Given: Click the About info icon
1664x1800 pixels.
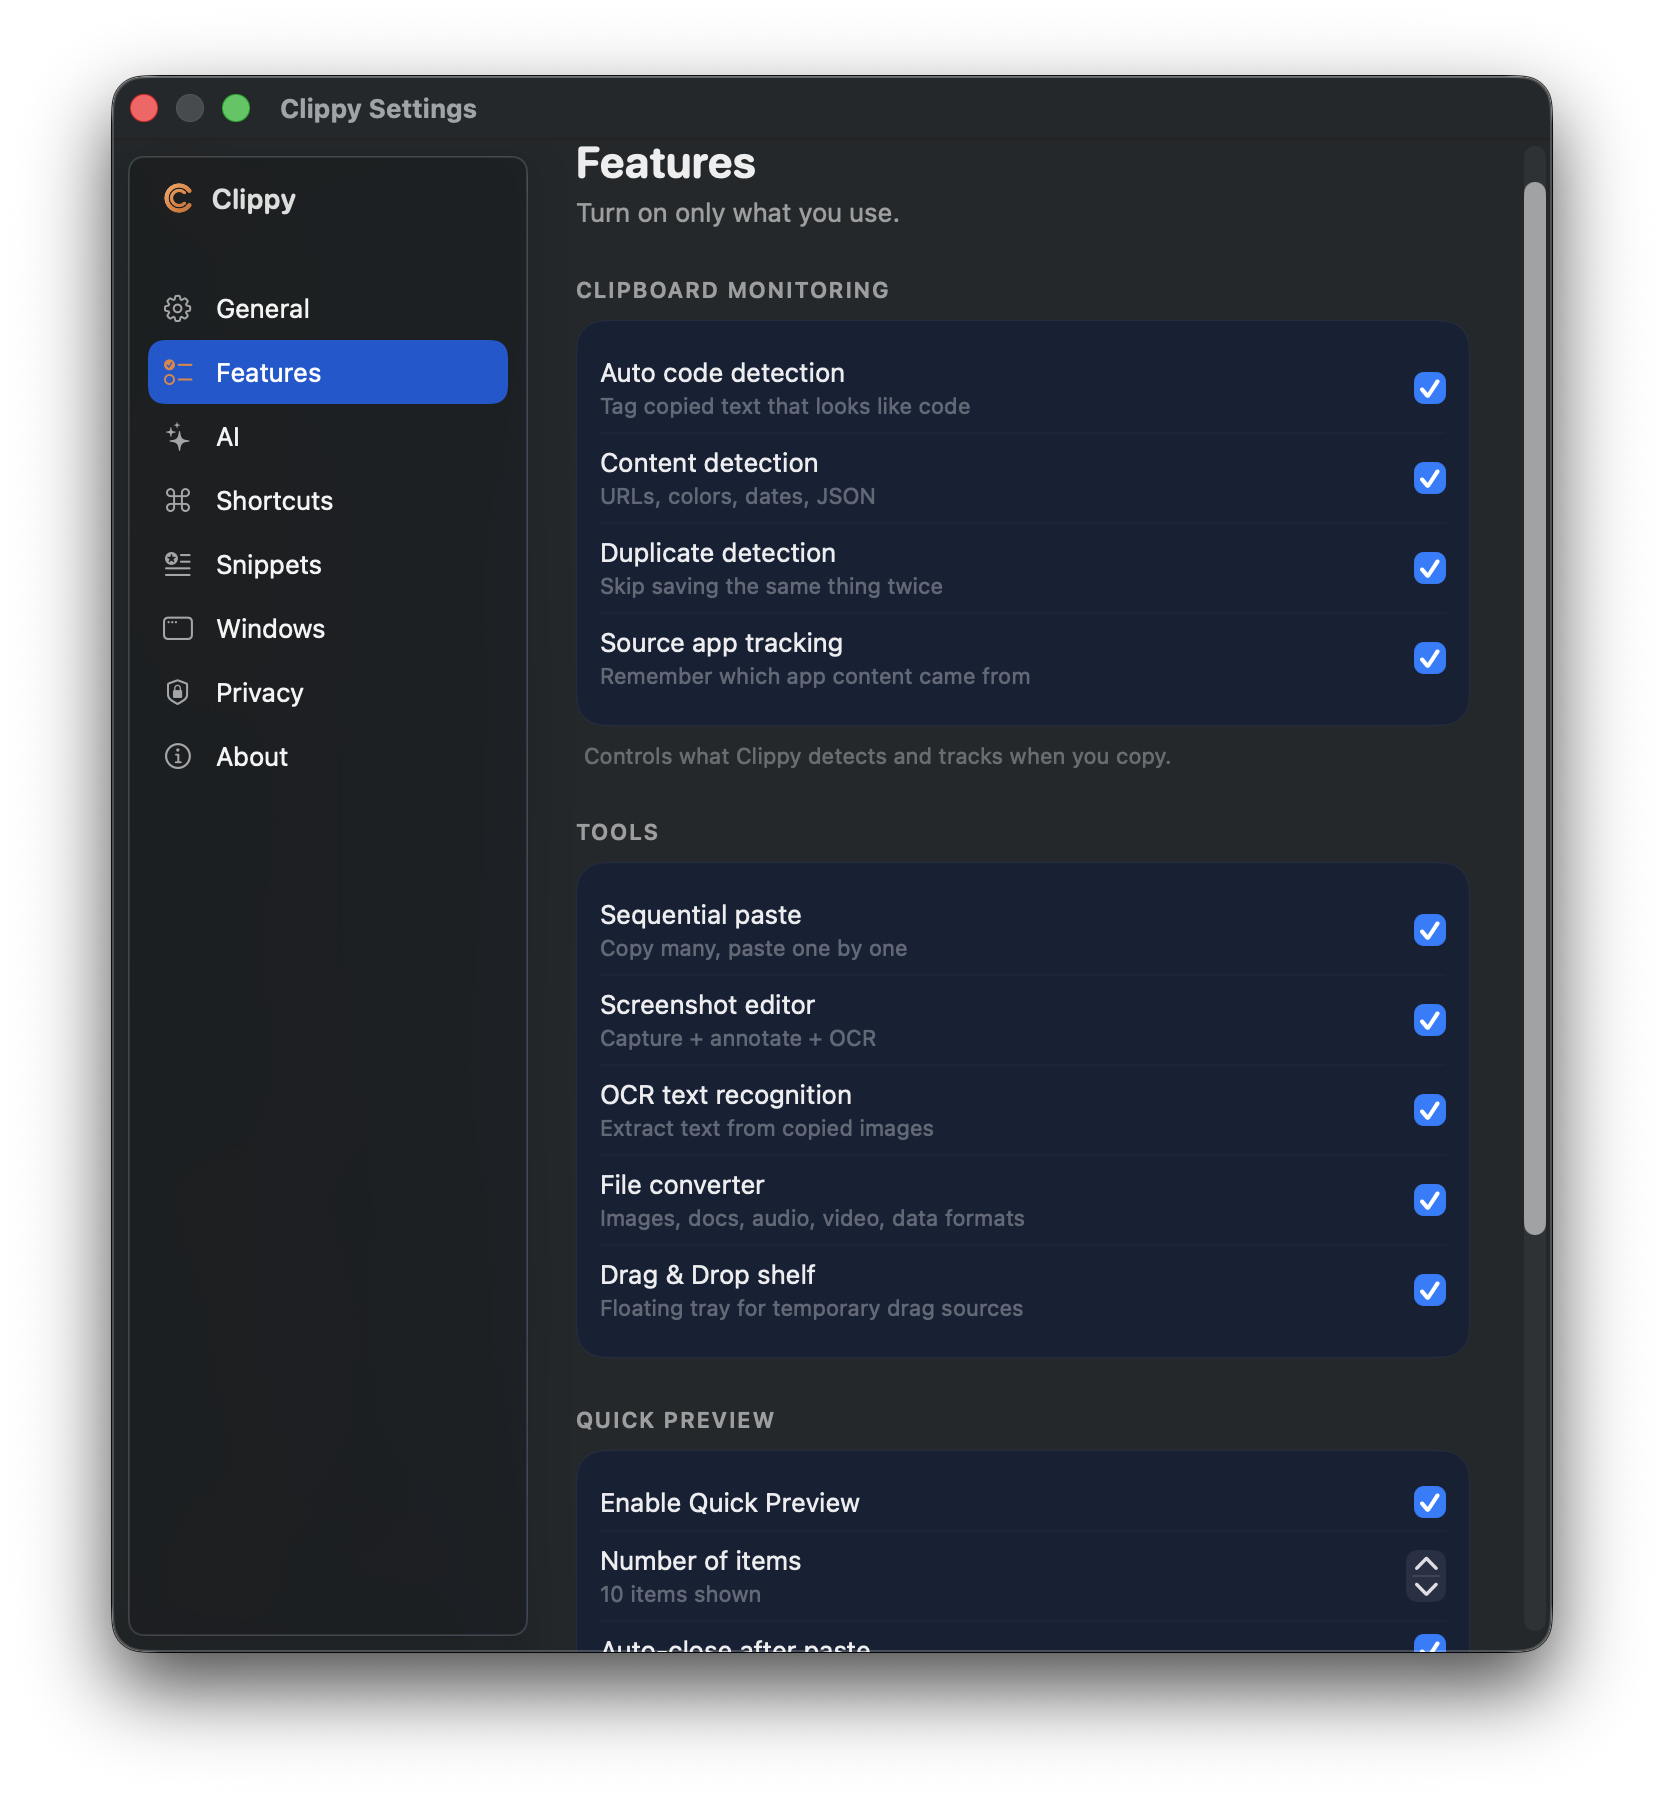Looking at the screenshot, I should click(178, 756).
